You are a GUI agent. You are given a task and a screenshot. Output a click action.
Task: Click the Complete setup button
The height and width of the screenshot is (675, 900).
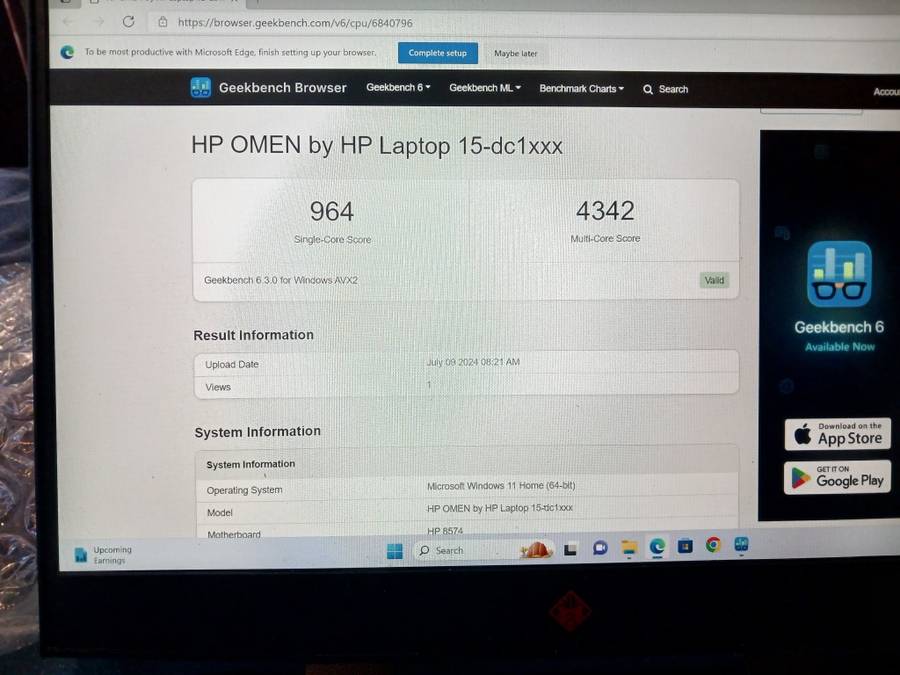437,53
